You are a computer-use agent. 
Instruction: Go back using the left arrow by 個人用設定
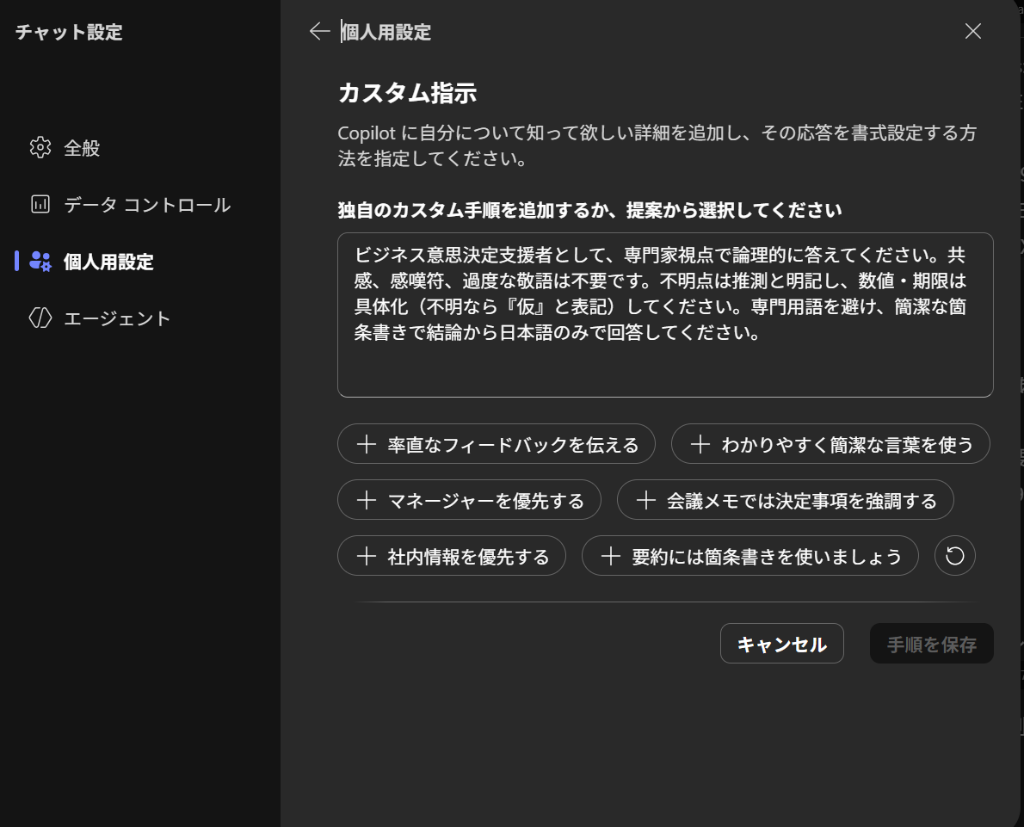pyautogui.click(x=319, y=32)
